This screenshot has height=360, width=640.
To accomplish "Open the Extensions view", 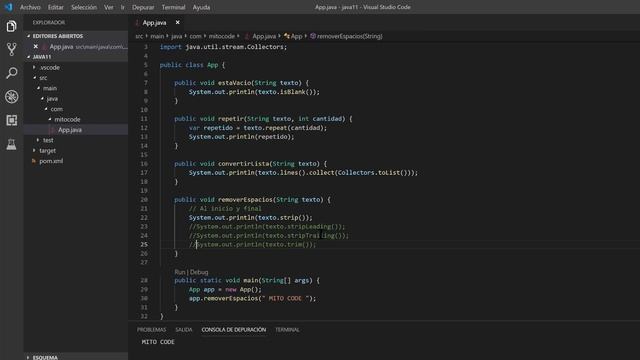I will pyautogui.click(x=11, y=120).
